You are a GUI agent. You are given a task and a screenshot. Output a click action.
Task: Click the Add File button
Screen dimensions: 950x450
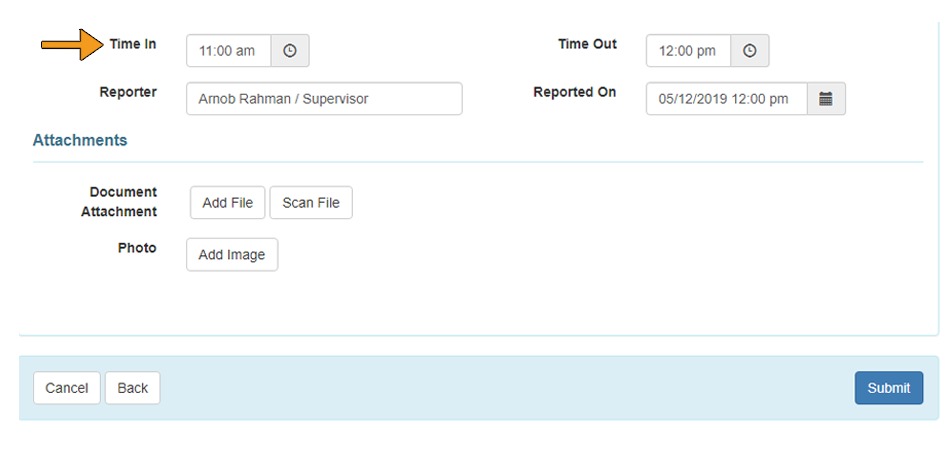coord(228,203)
